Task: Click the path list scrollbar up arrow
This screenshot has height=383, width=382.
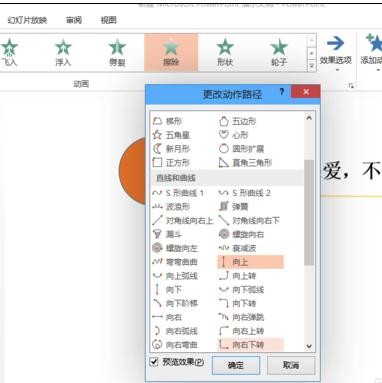Action: coord(309,118)
